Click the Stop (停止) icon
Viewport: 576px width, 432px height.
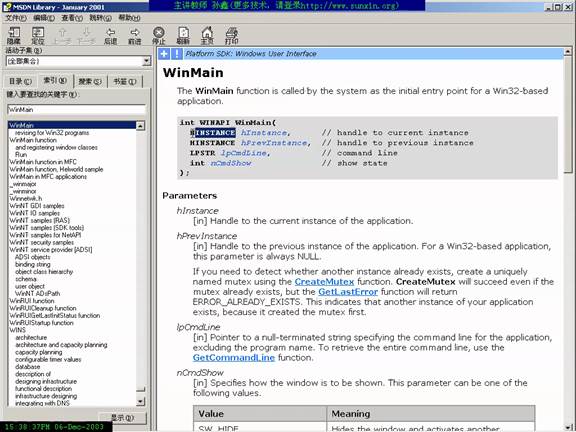pos(159,36)
